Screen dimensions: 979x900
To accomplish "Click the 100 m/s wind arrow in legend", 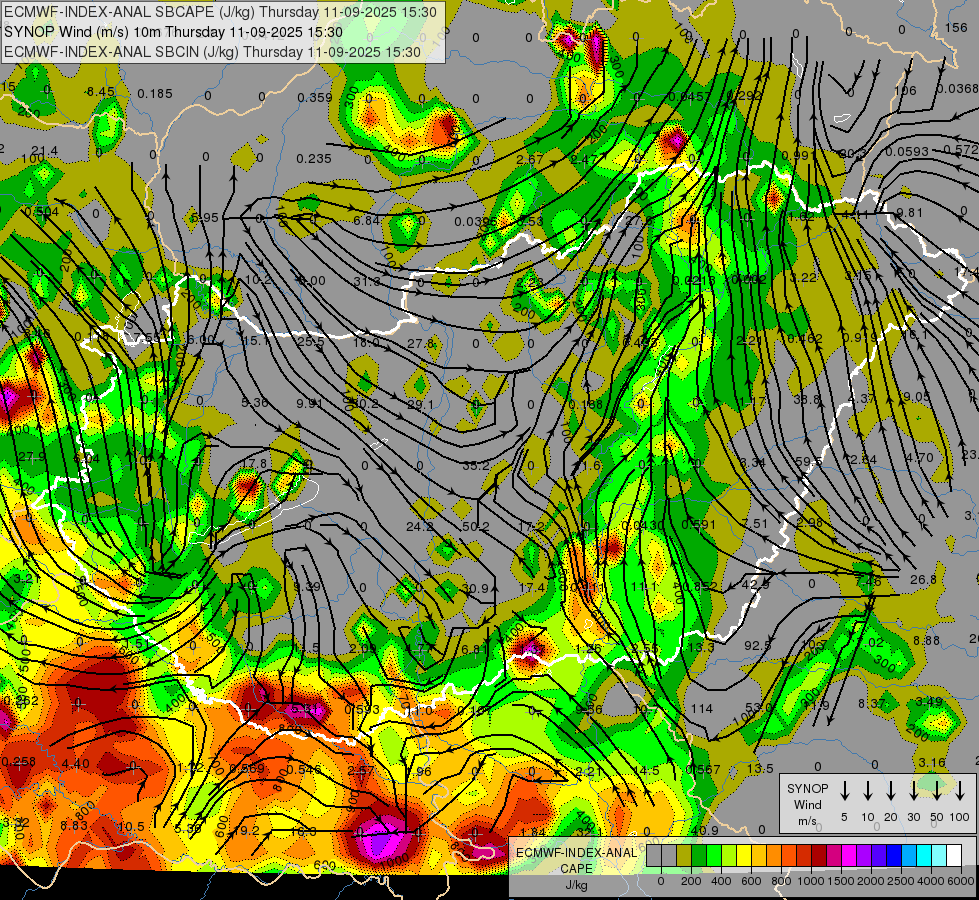I will [x=960, y=790].
